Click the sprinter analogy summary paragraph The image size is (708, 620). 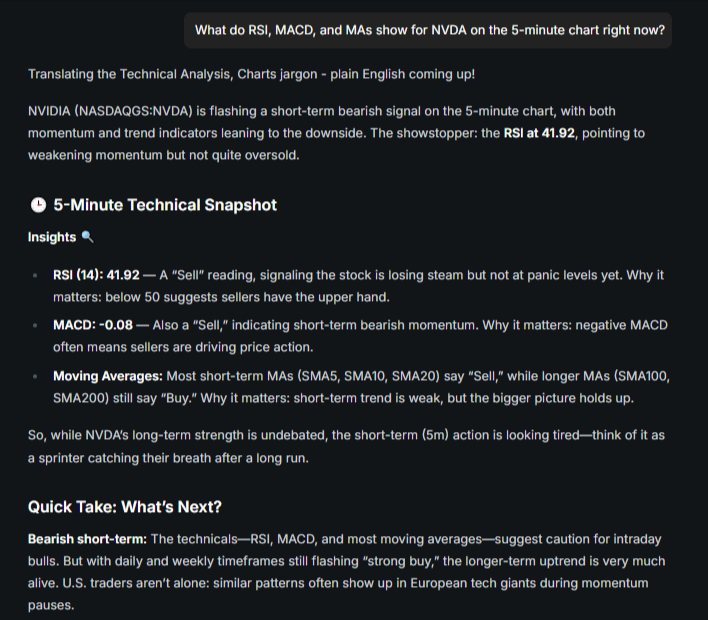coord(346,446)
